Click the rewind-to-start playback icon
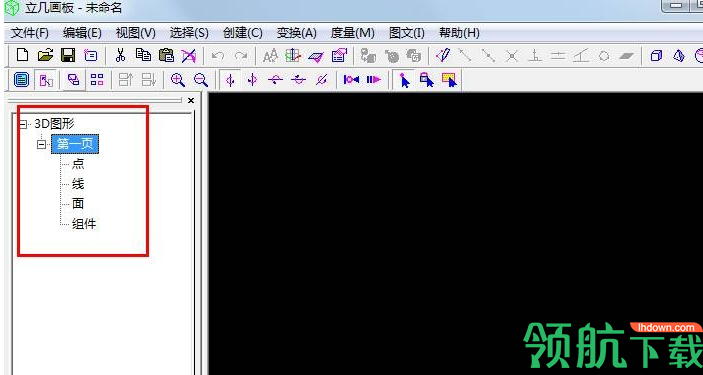This screenshot has height=375, width=703. pos(351,80)
